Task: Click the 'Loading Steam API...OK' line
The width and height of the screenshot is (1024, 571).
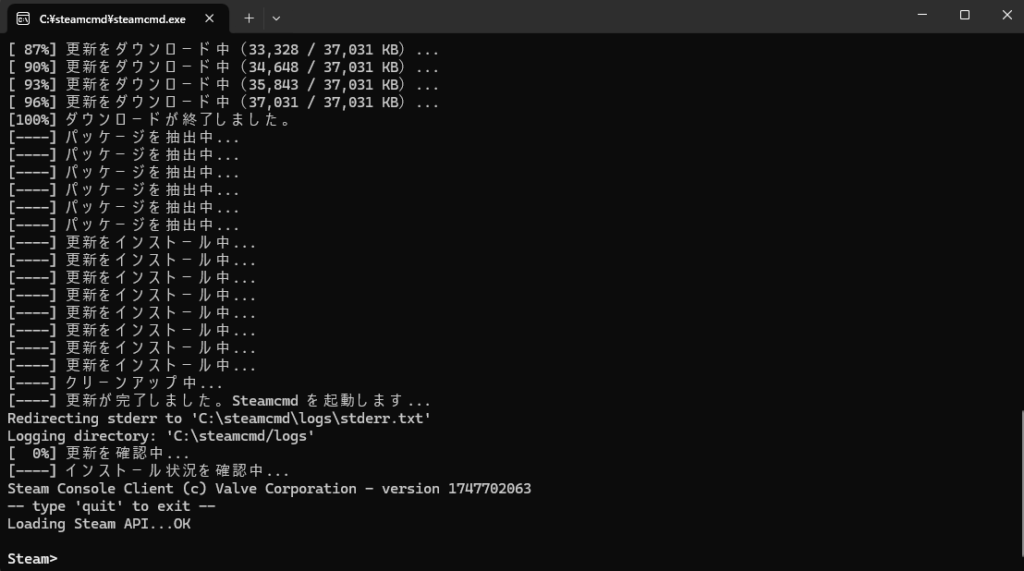Action: pos(99,524)
